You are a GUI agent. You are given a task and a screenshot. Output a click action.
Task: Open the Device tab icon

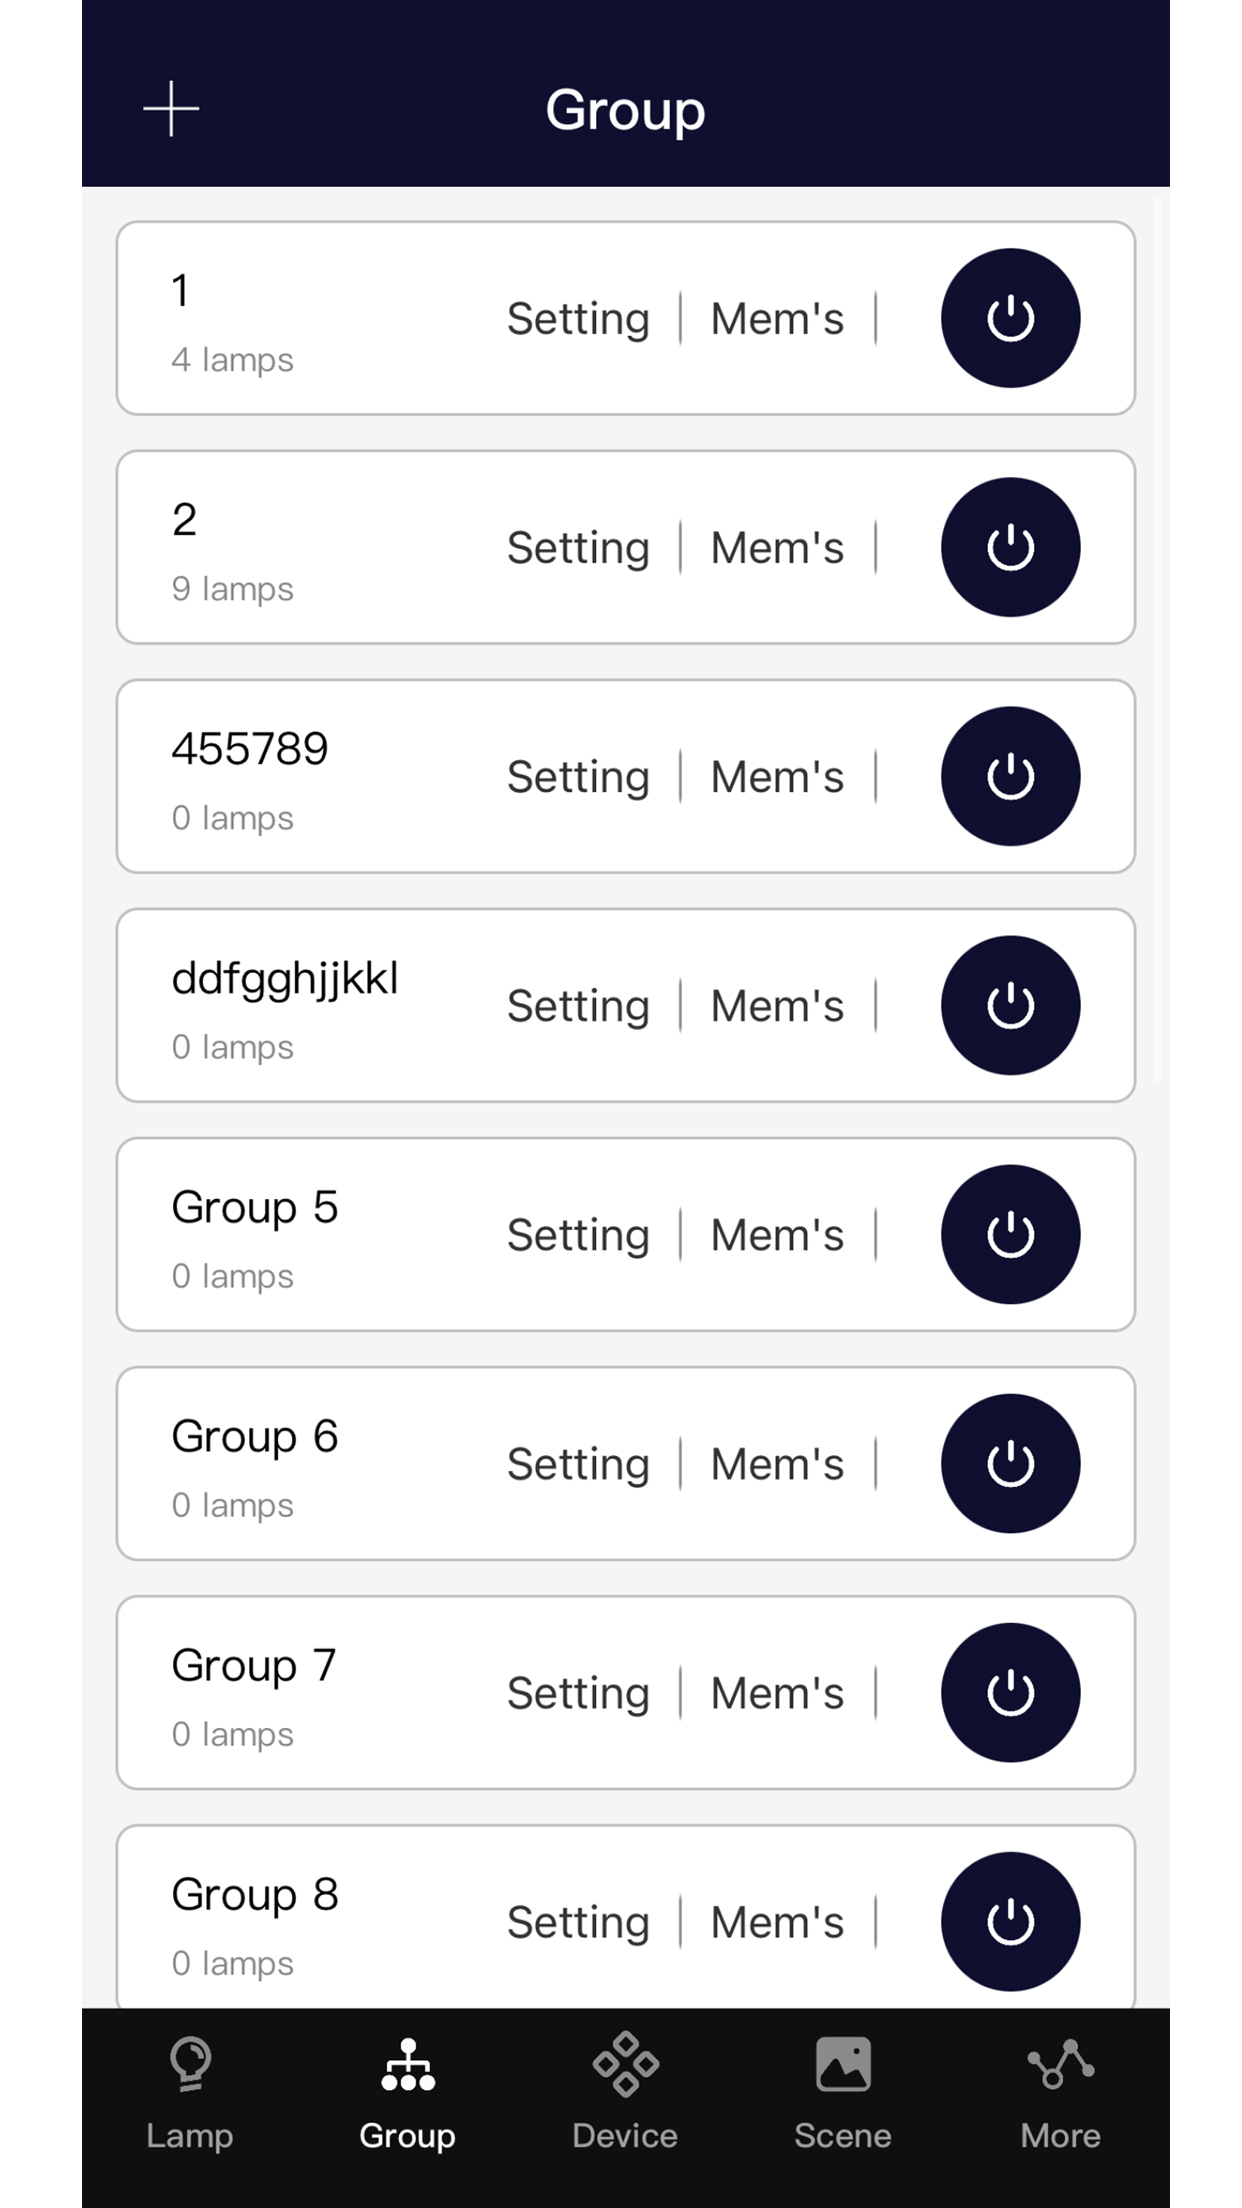(625, 2064)
